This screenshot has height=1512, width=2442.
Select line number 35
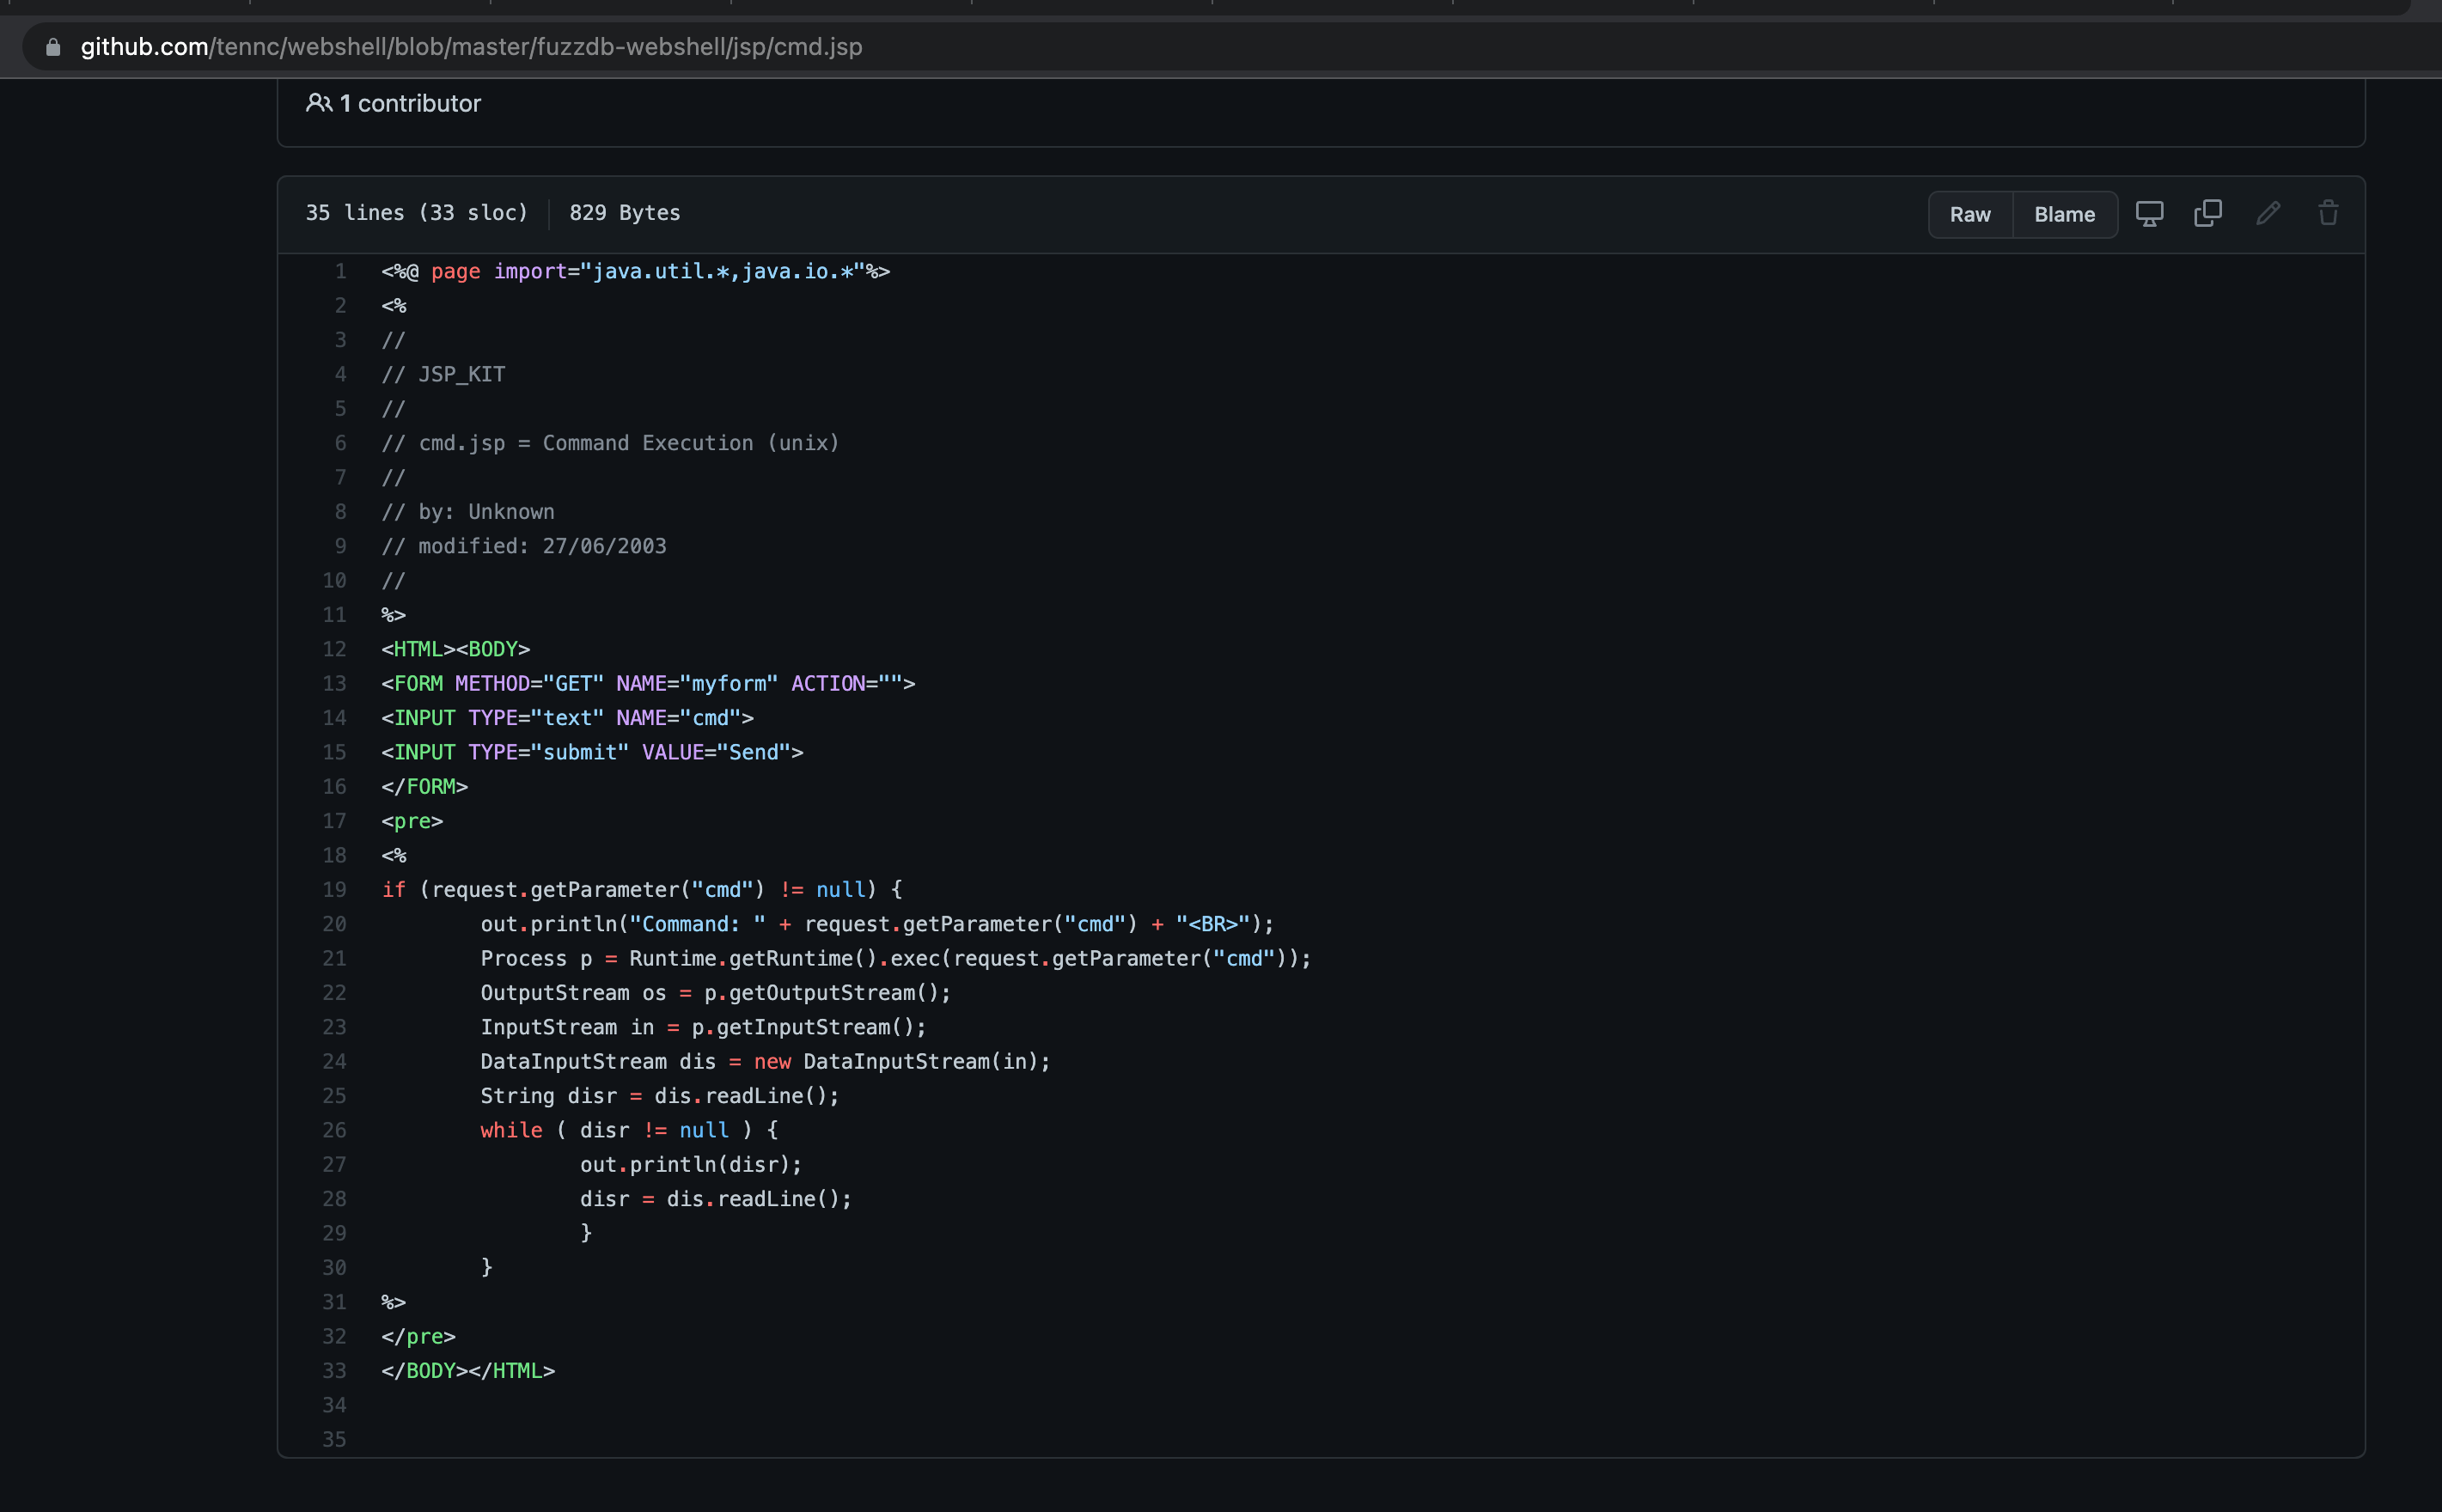pyautogui.click(x=334, y=1439)
